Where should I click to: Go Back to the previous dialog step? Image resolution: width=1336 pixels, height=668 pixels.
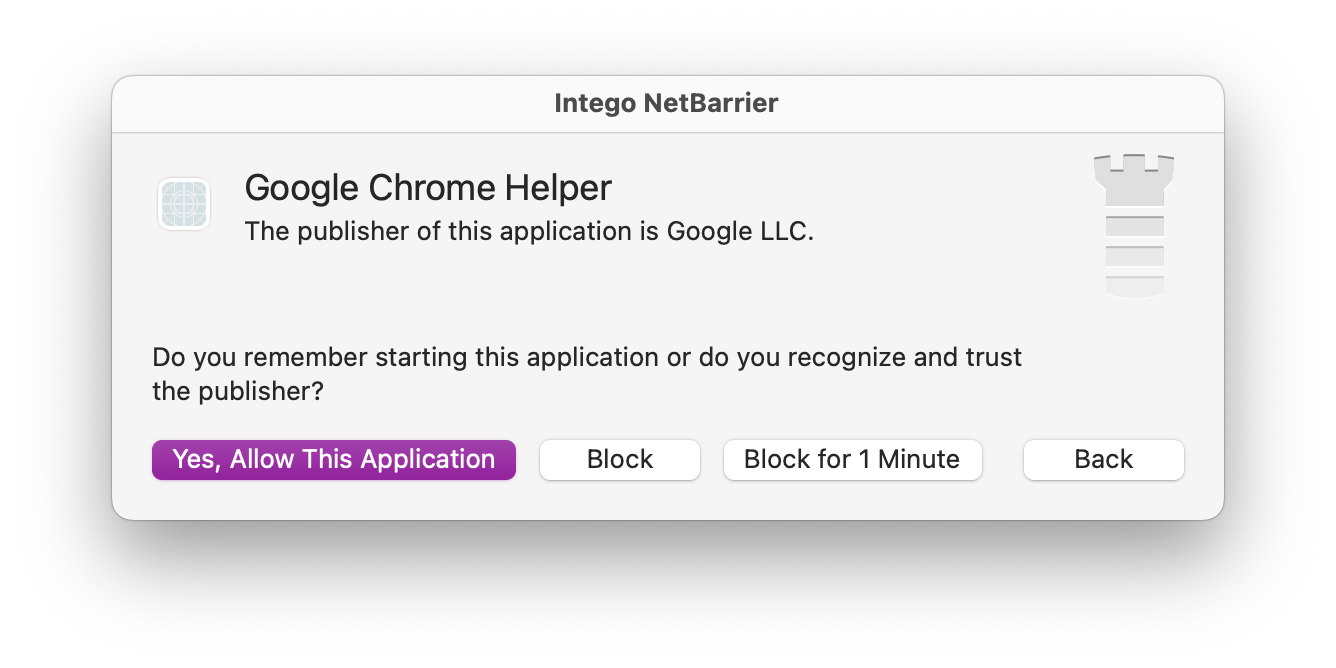point(1104,460)
